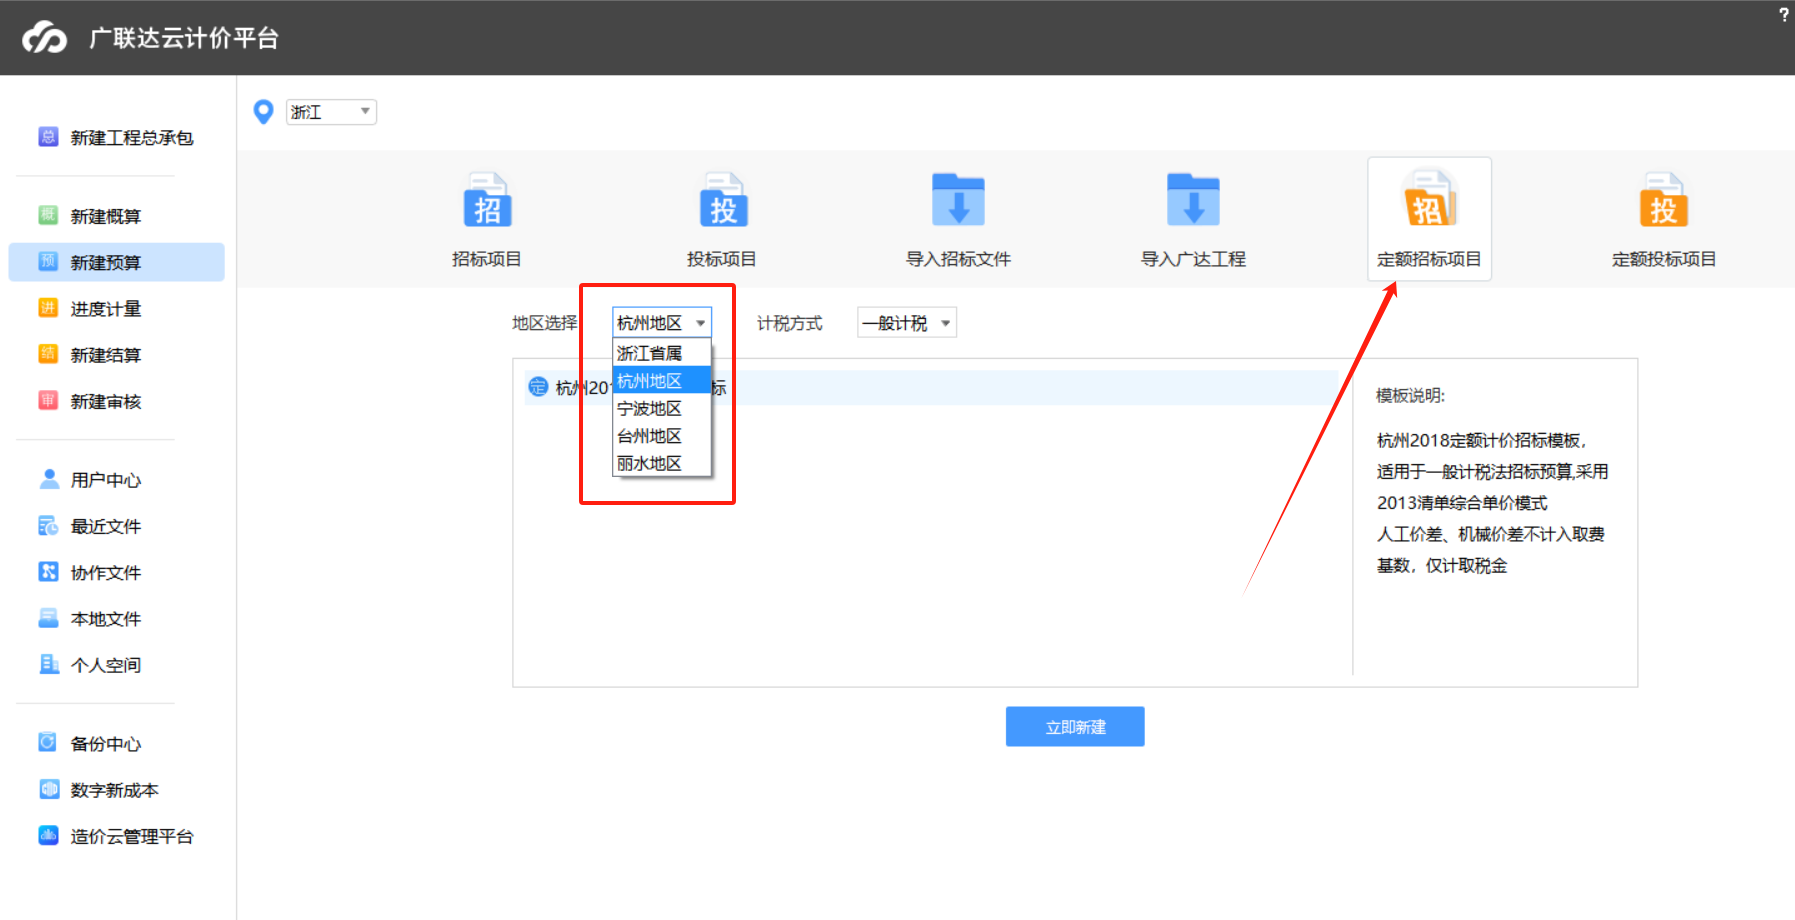1795x920 pixels.
Task: Open the 计税方式 一般计税 dropdown
Action: pos(907,323)
